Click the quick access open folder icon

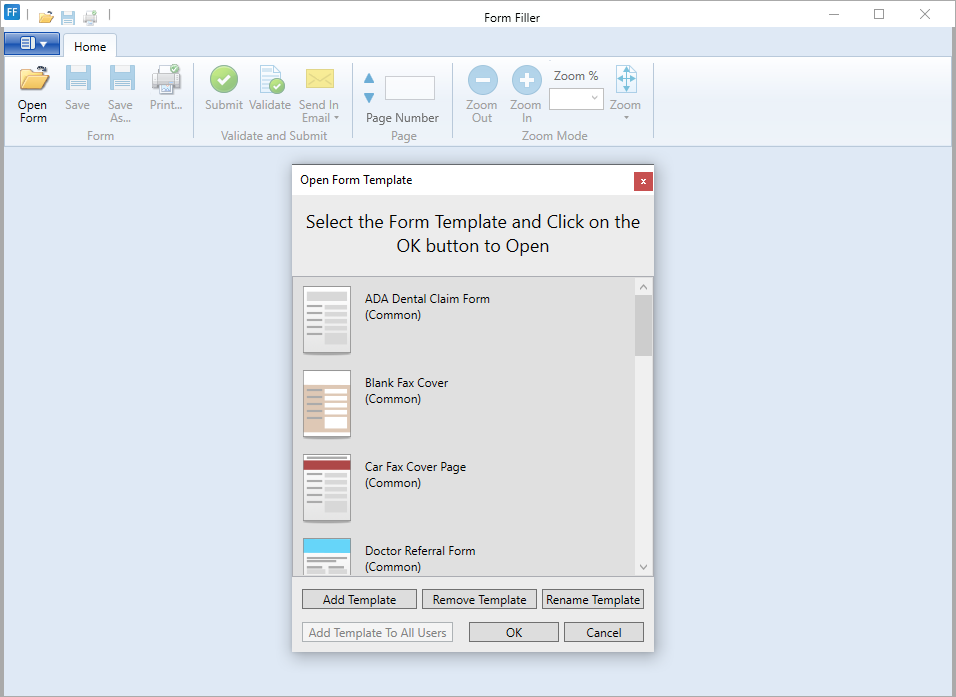coord(46,17)
